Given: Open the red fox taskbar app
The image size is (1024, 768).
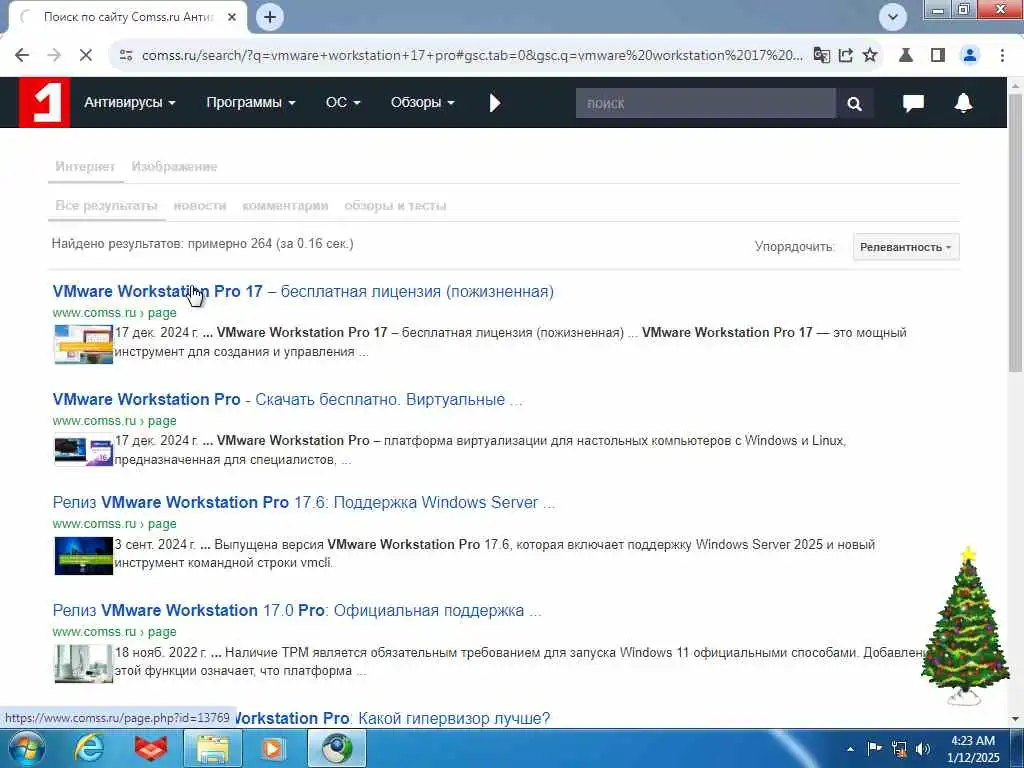Looking at the screenshot, I should [150, 748].
